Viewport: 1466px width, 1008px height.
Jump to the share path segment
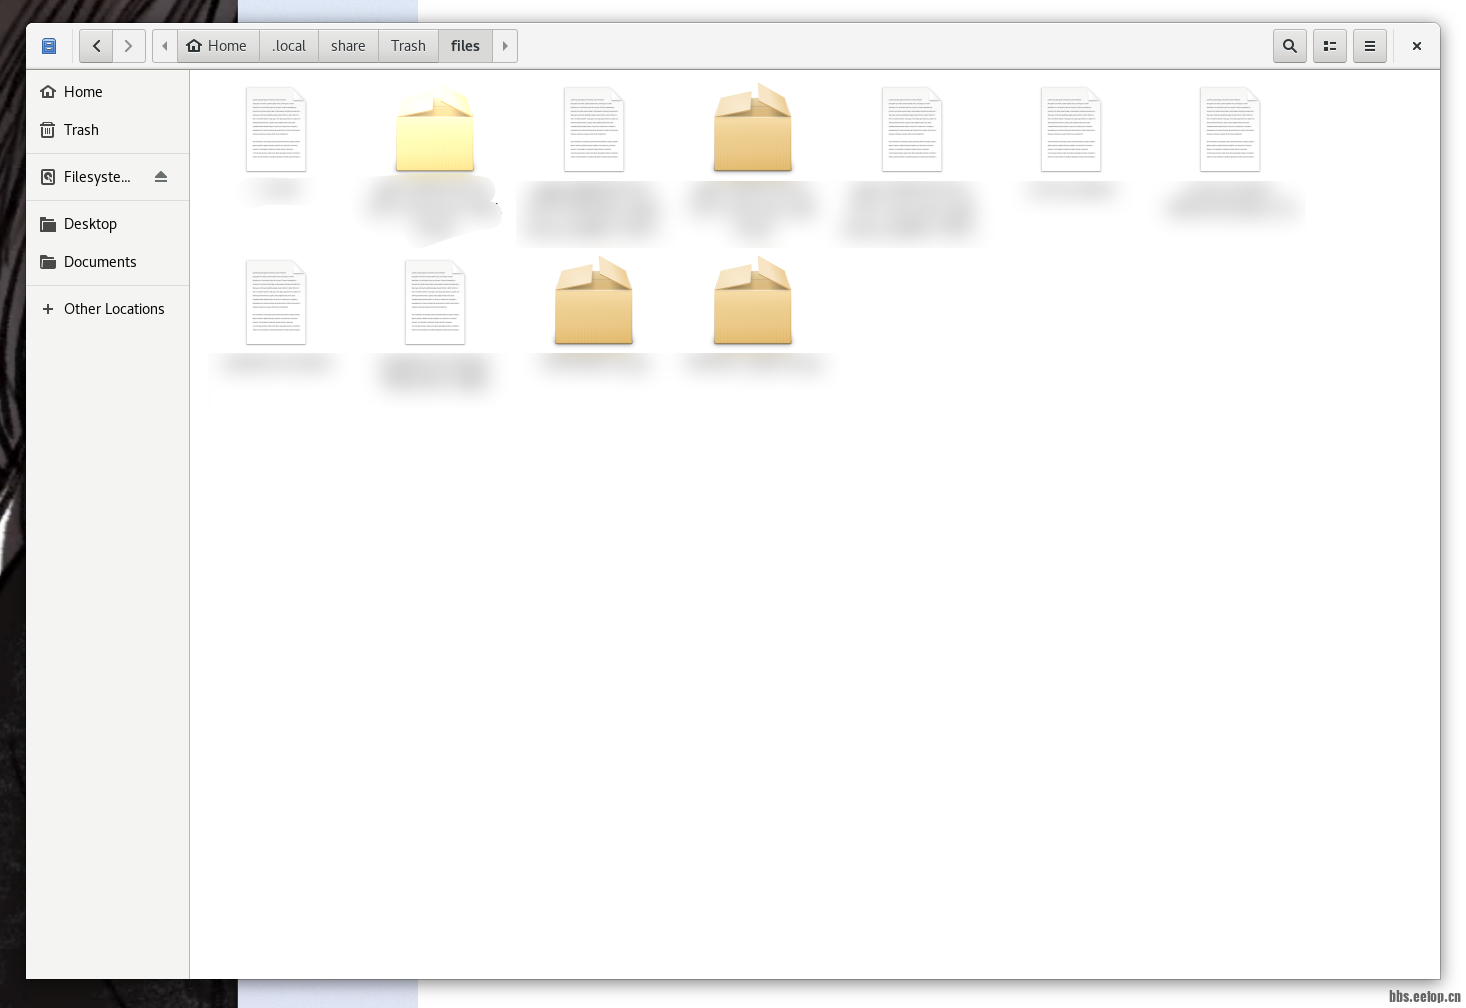tap(348, 46)
